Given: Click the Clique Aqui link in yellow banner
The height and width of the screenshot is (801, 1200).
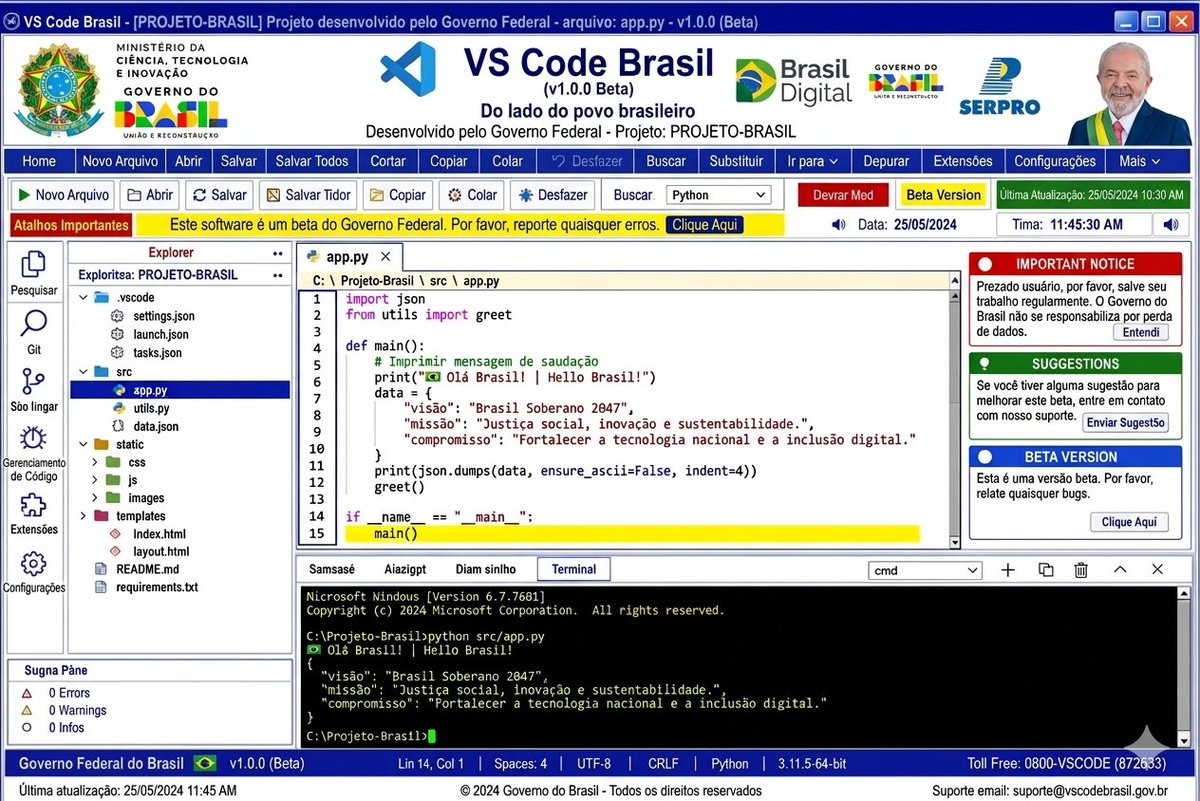Looking at the screenshot, I should tap(705, 225).
